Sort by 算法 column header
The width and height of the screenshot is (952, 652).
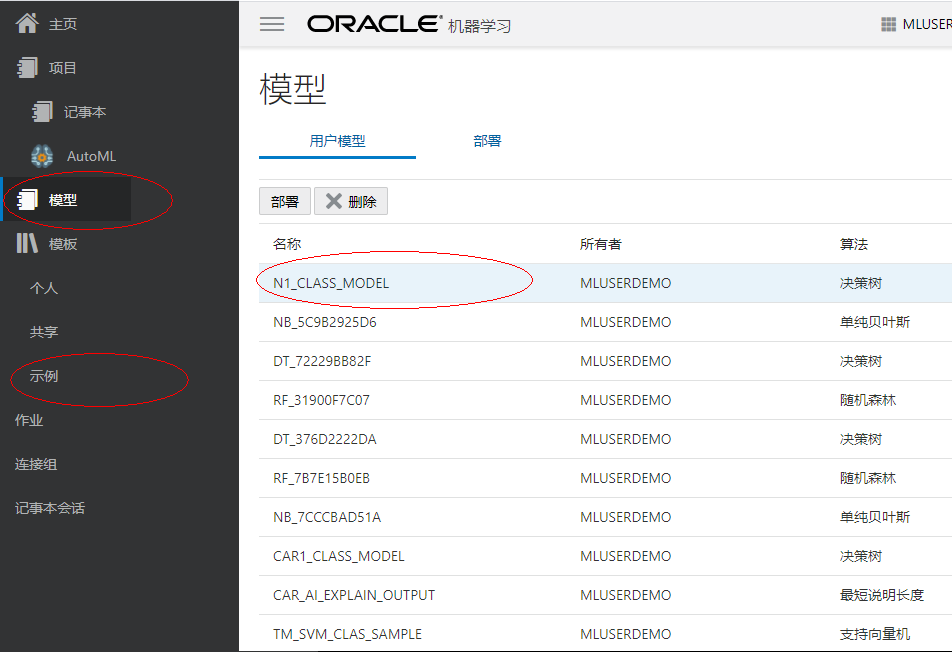click(854, 244)
